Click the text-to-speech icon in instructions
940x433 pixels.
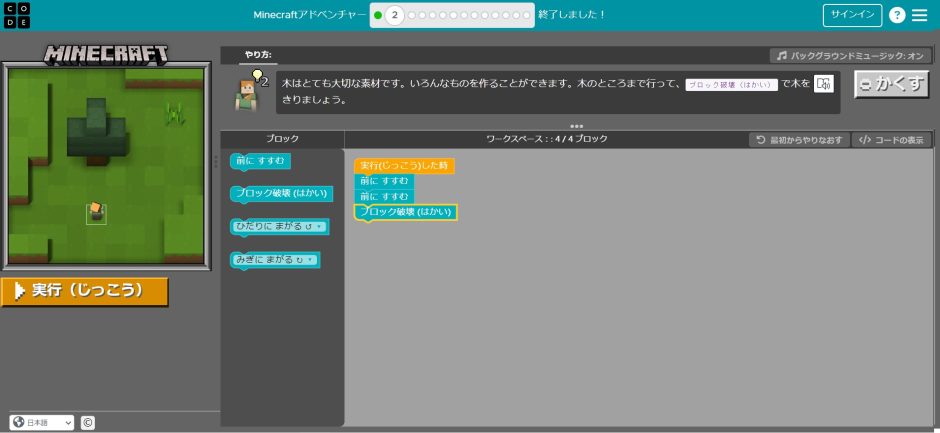[x=823, y=85]
